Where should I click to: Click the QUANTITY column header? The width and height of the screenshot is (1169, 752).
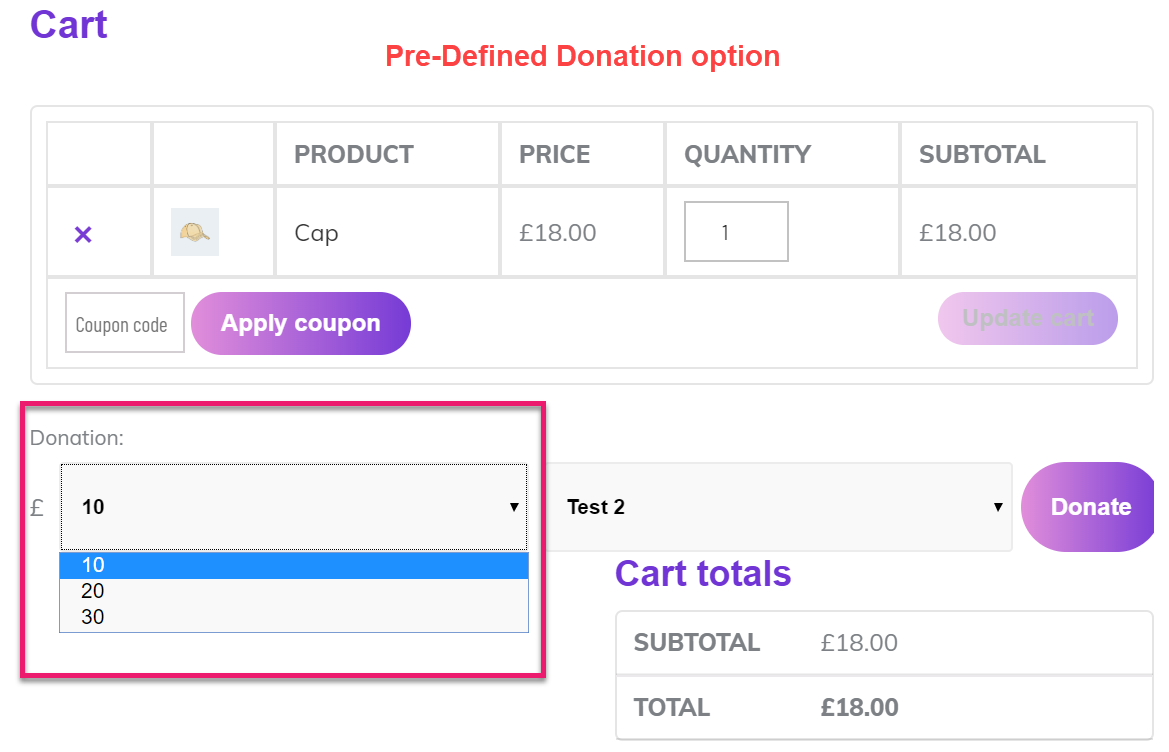[x=747, y=155]
